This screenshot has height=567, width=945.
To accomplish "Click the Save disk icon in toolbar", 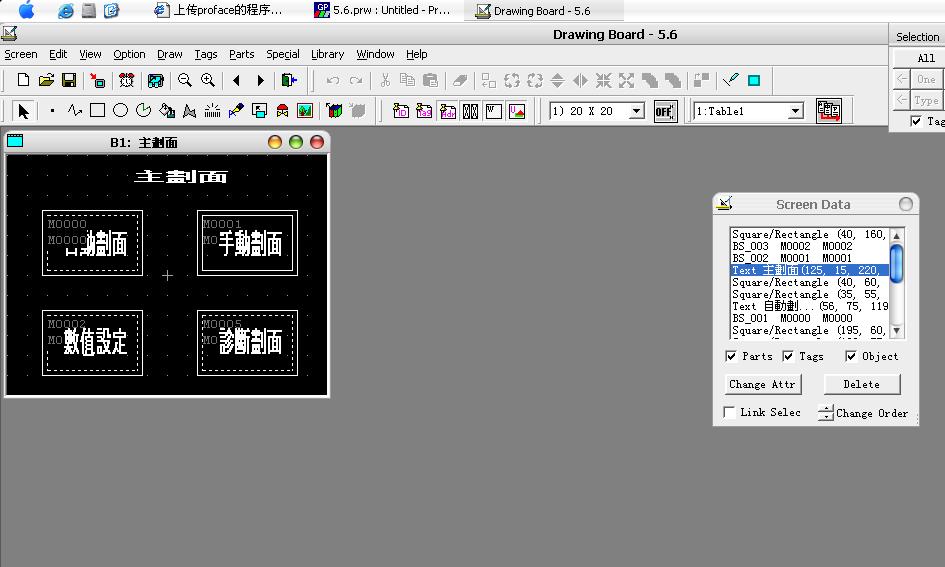I will click(x=69, y=80).
